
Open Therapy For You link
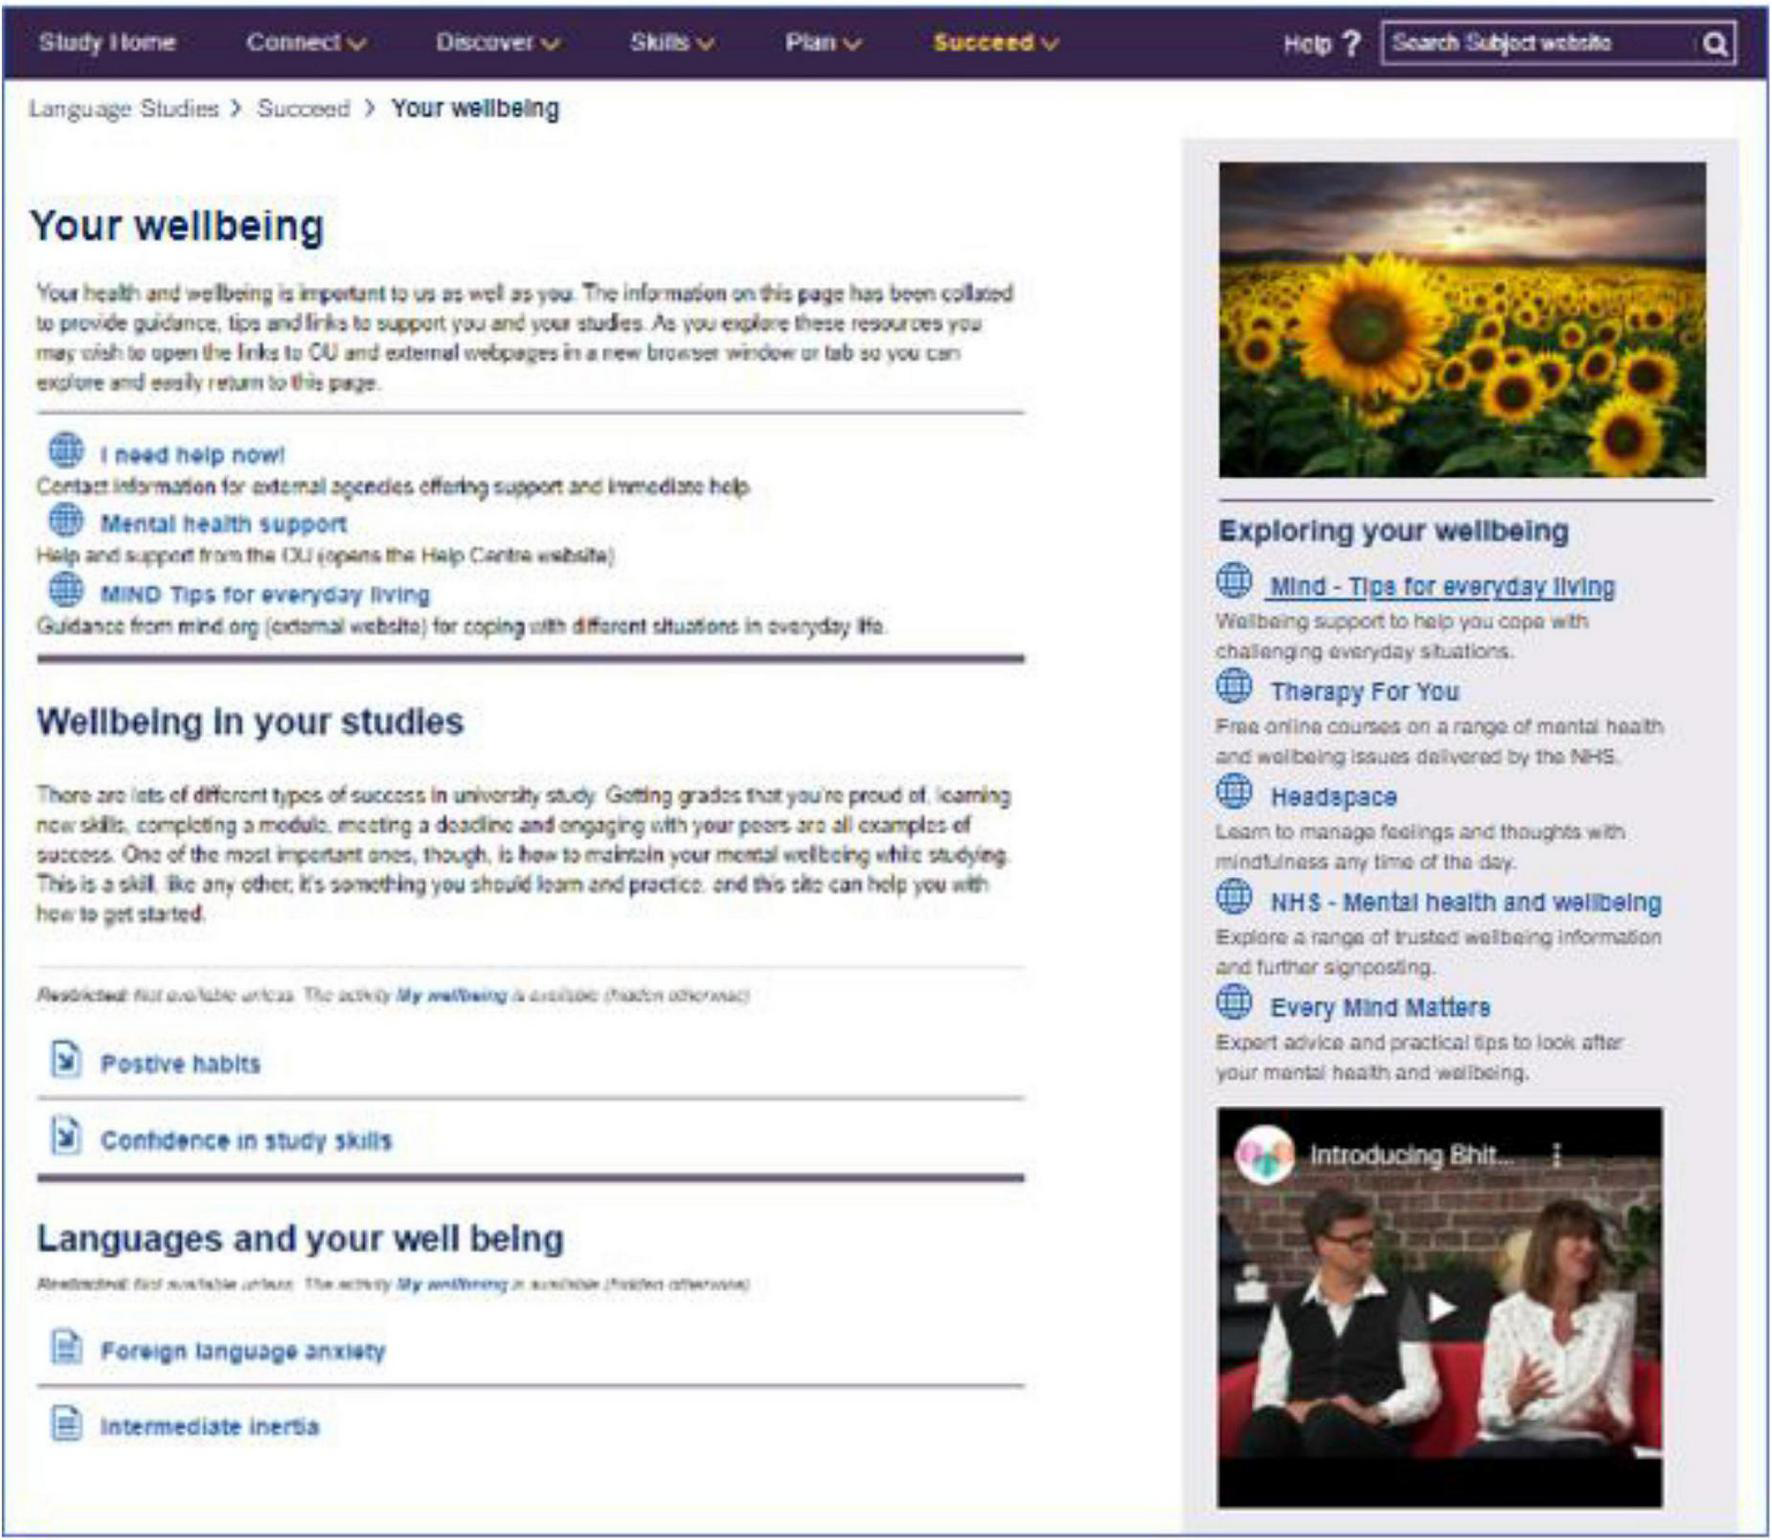point(1364,692)
